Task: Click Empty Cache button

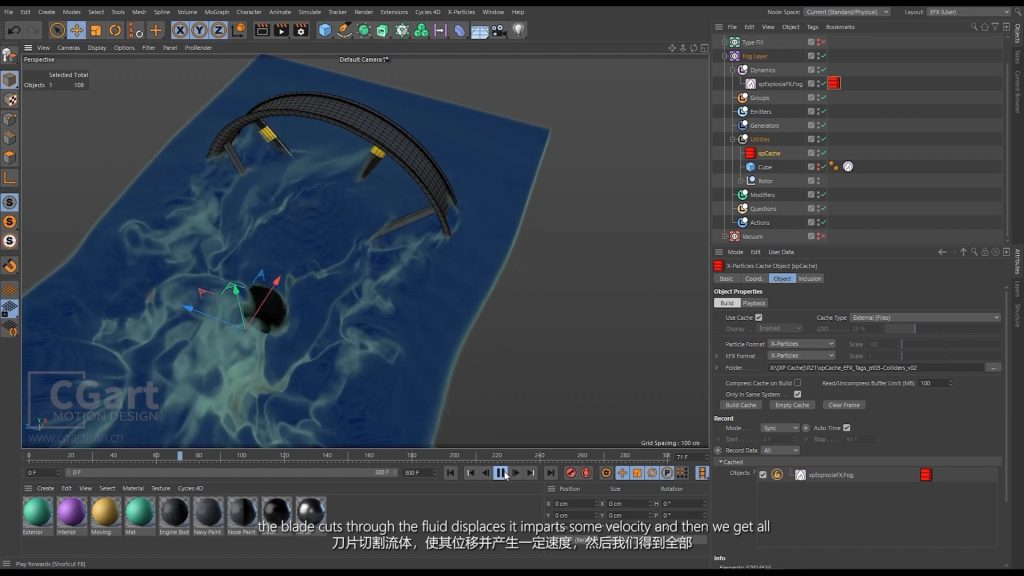Action: pos(792,405)
